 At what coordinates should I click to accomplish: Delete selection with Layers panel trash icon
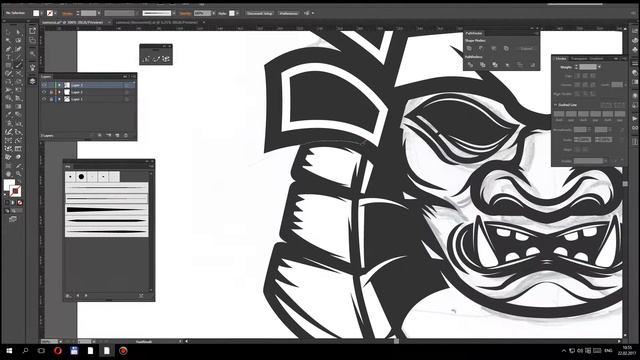pos(126,135)
